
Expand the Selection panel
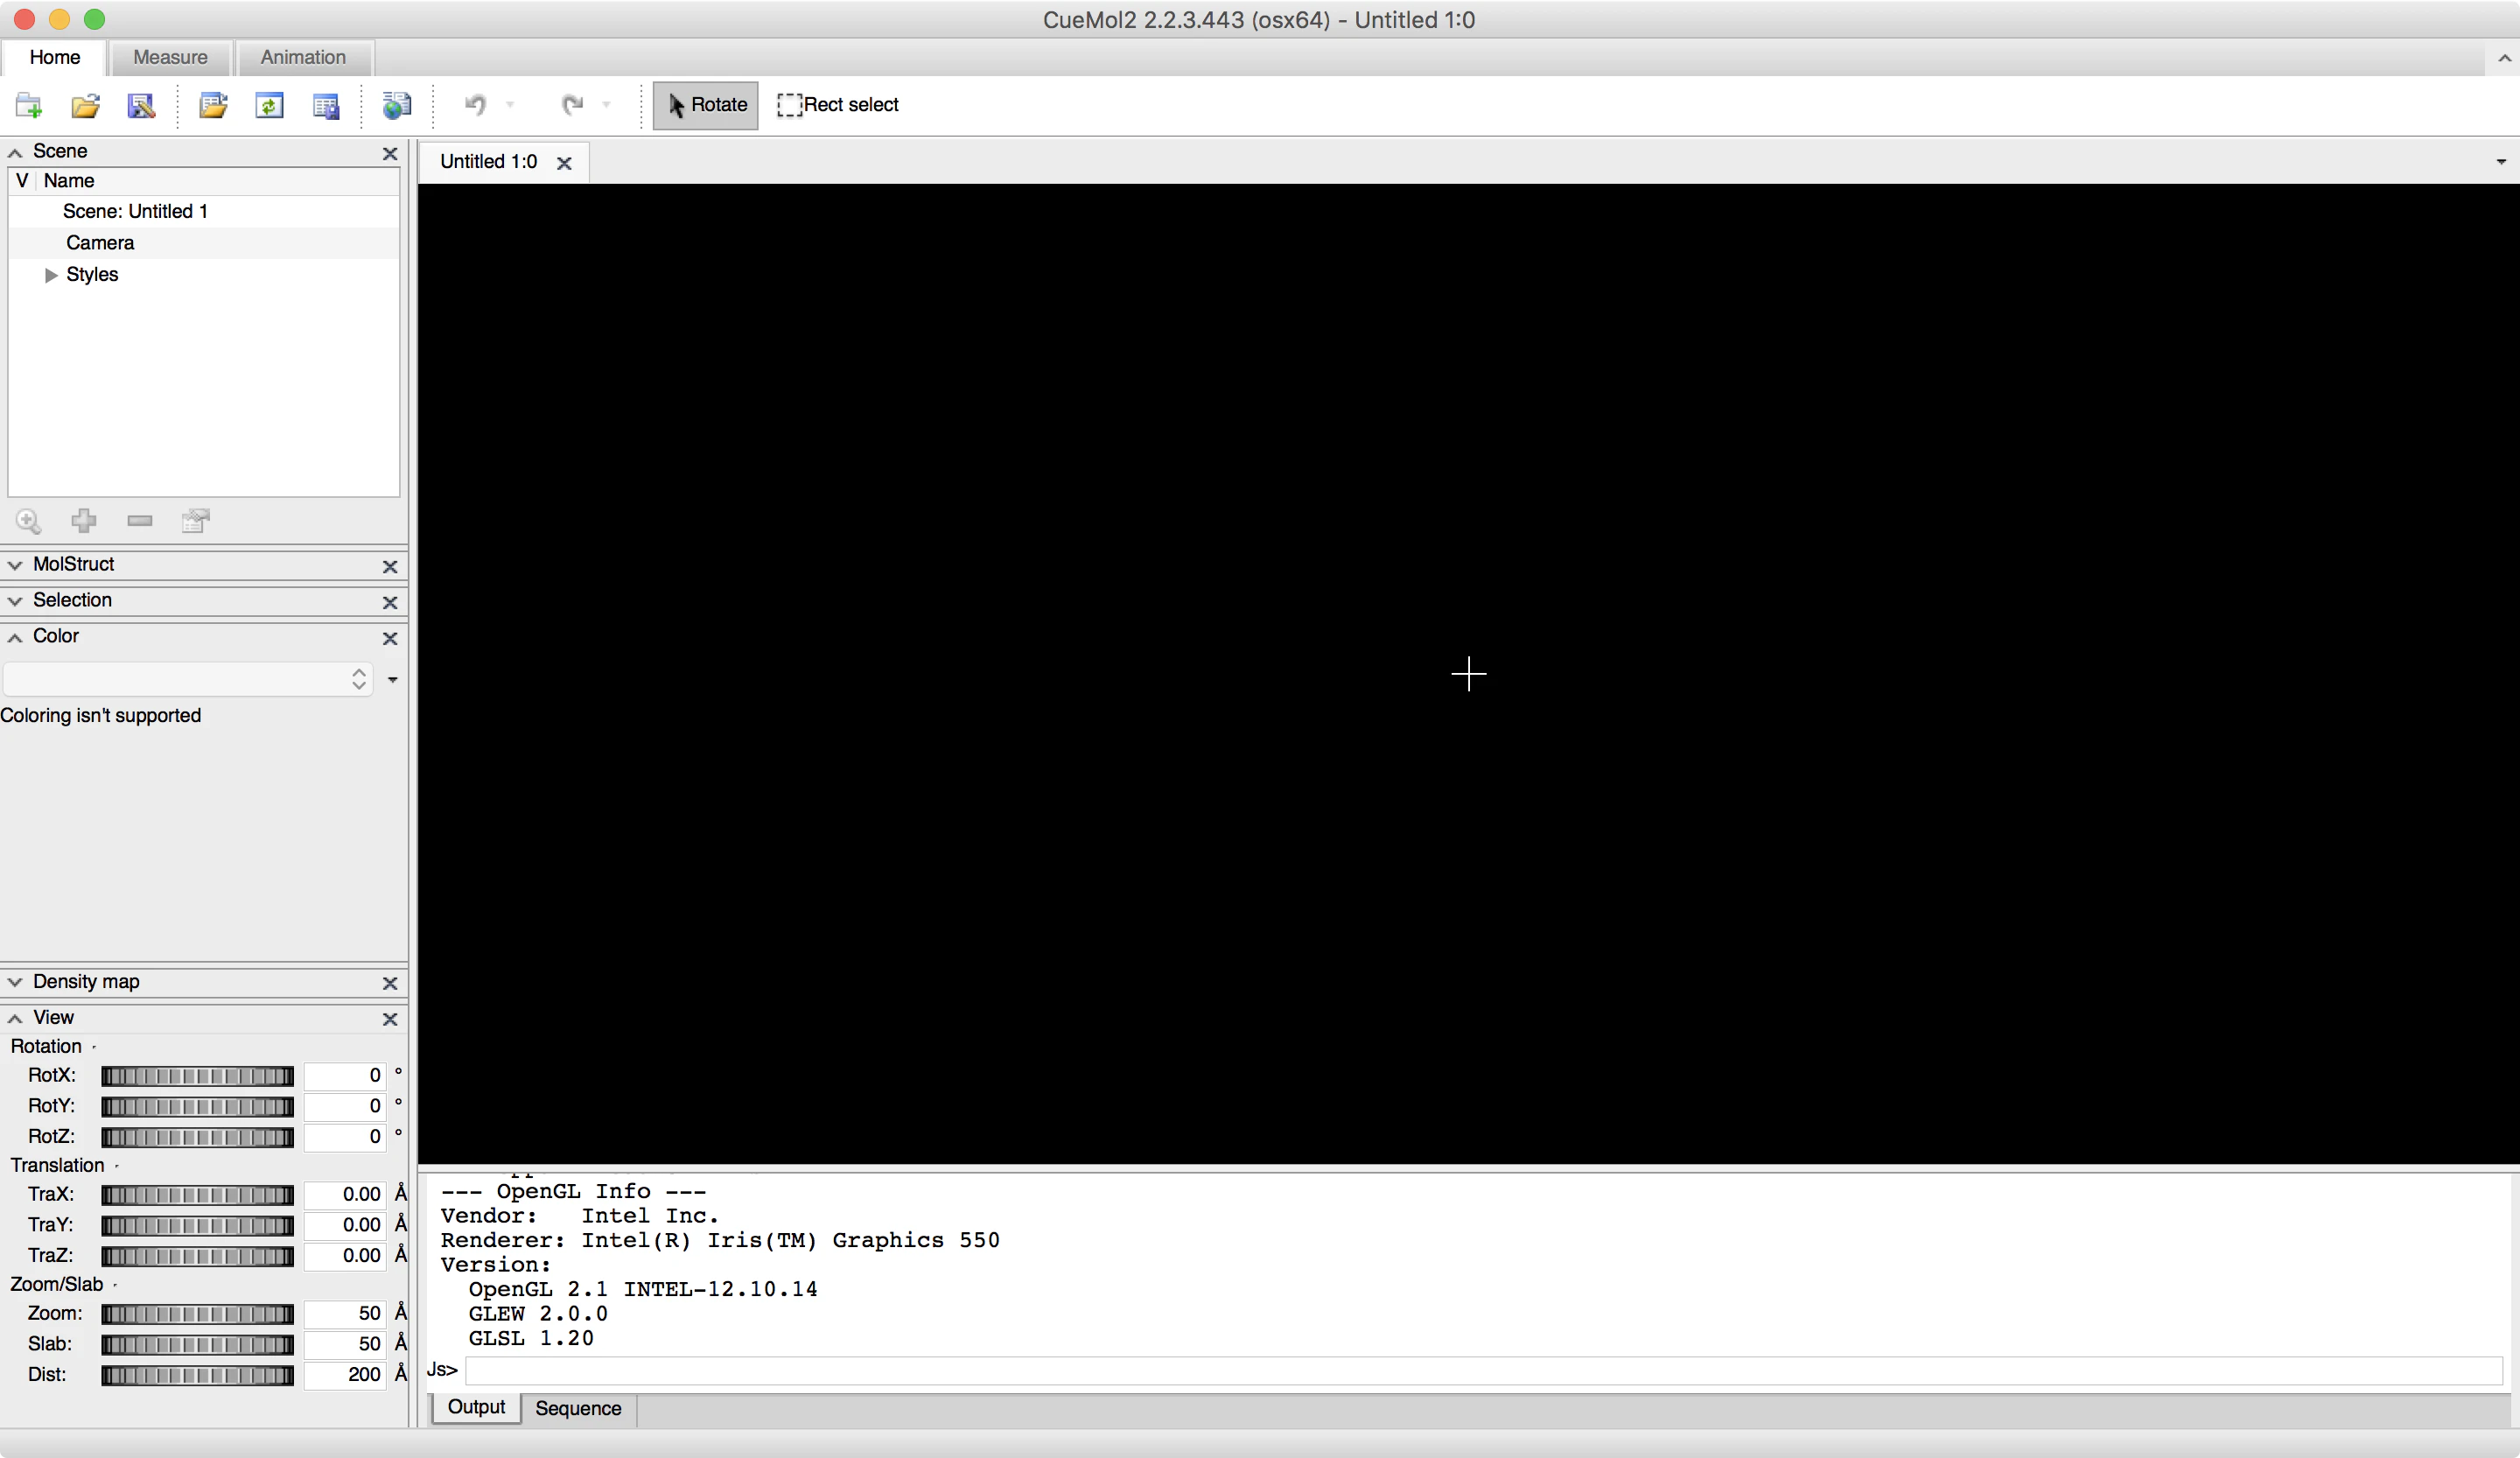(15, 601)
